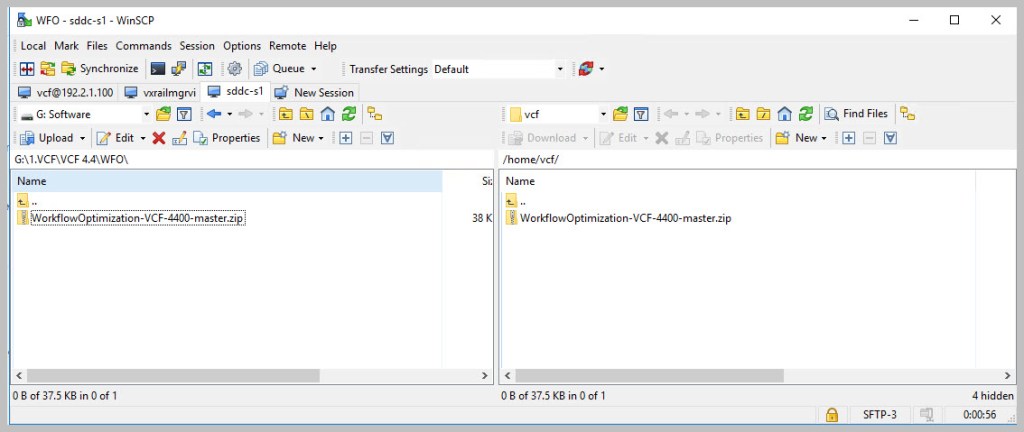Expand G: Software drive dropdown
The image size is (1024, 432).
pos(146,114)
